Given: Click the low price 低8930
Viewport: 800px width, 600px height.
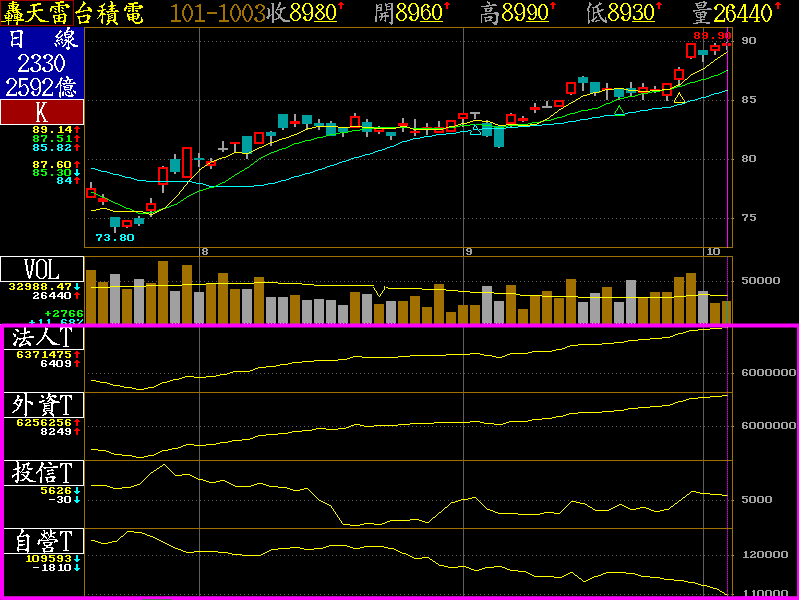Looking at the screenshot, I should tap(624, 13).
